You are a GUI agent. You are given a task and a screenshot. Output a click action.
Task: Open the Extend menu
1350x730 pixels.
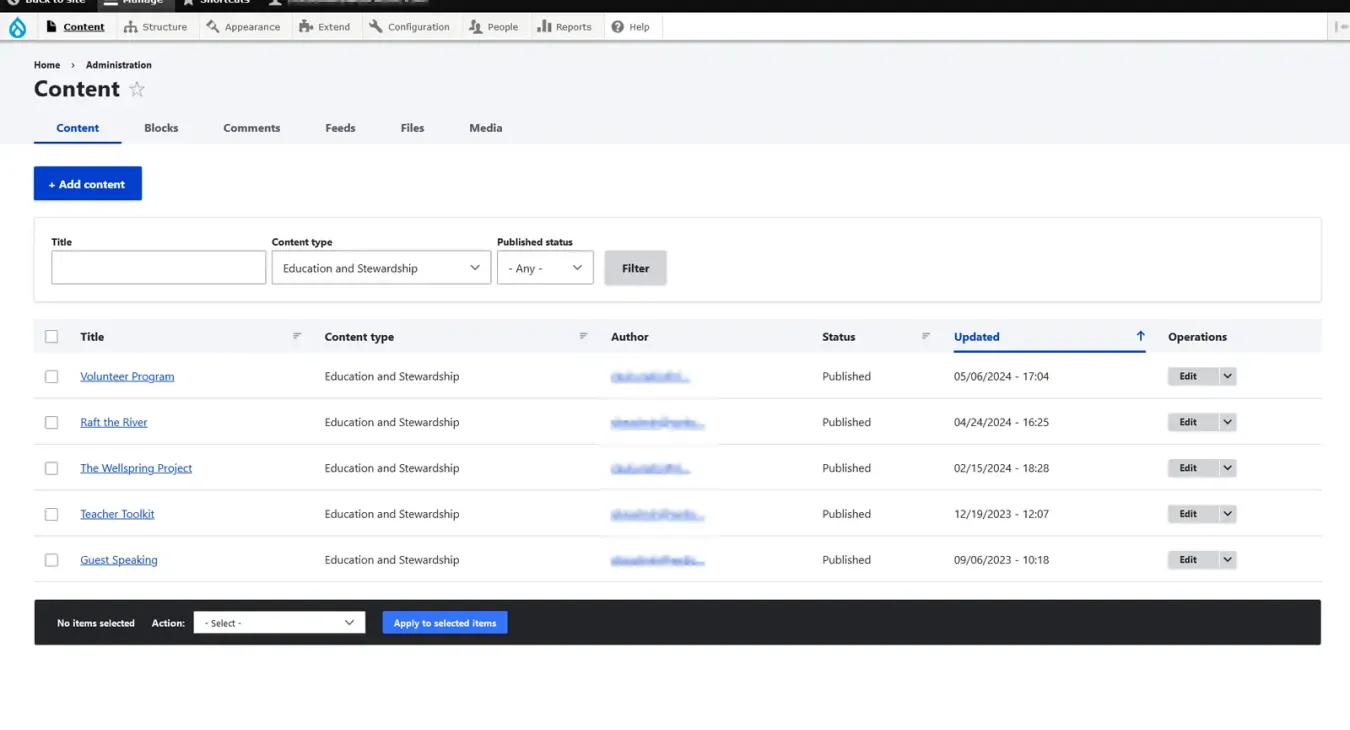pos(324,27)
